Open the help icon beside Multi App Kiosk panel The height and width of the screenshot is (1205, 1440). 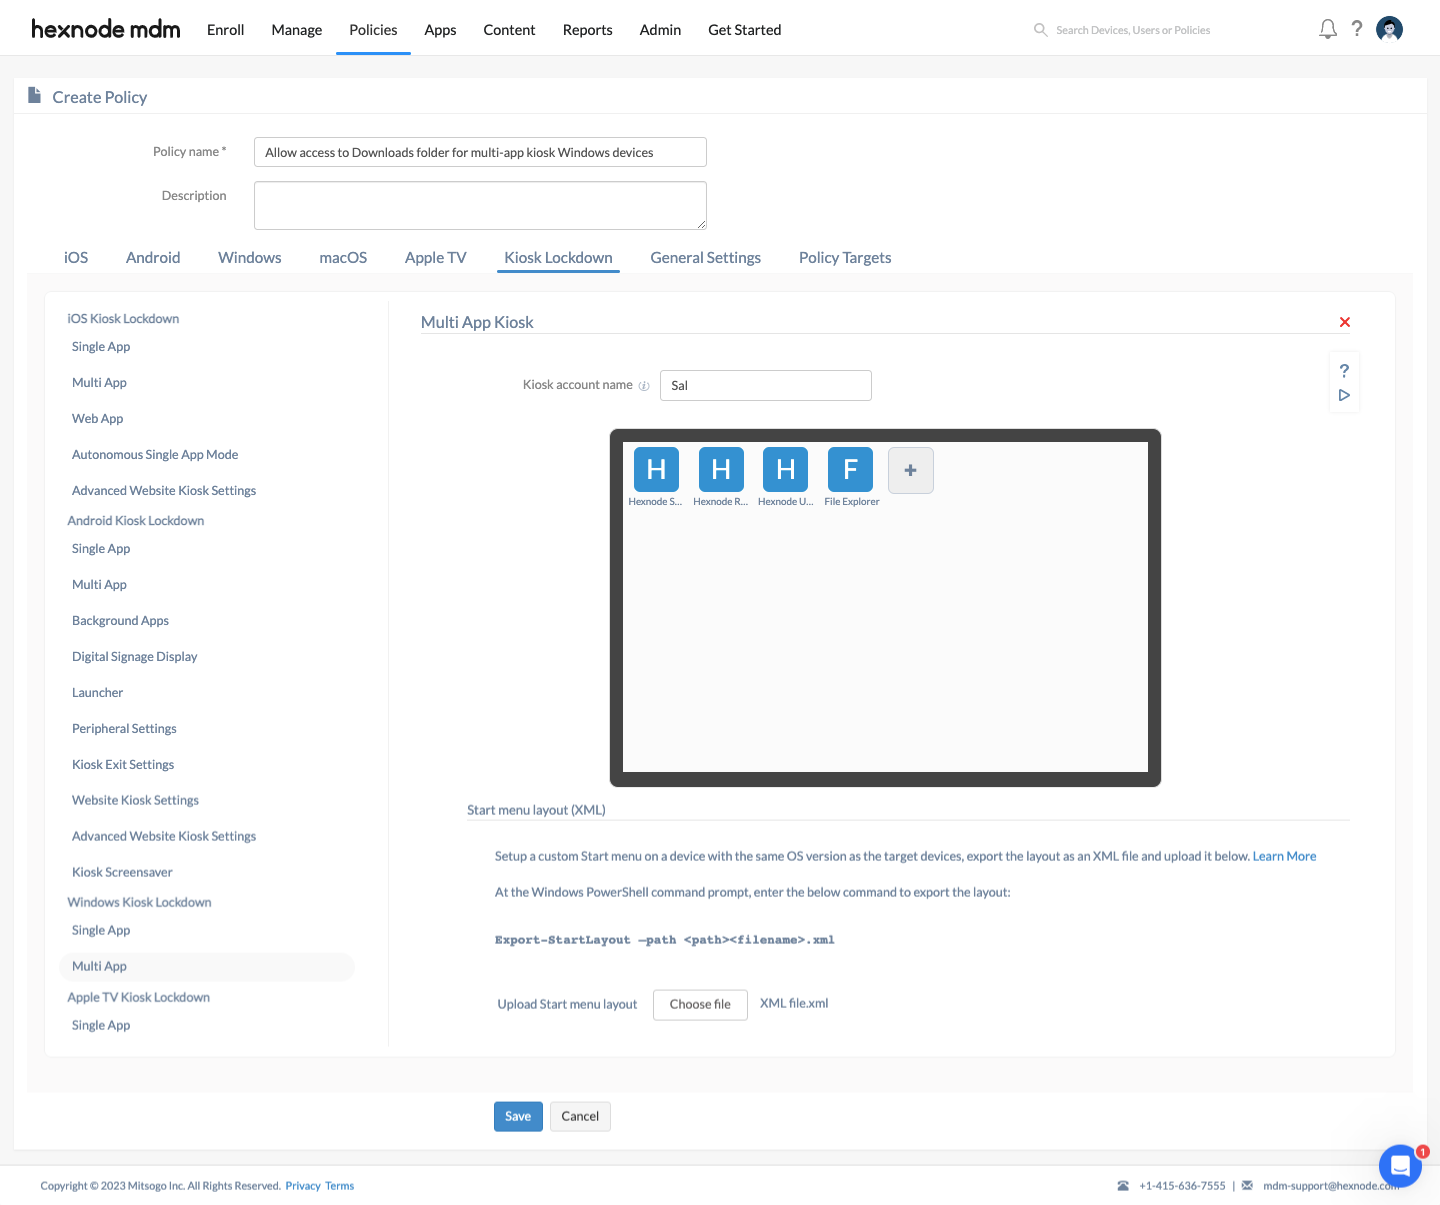point(1344,370)
